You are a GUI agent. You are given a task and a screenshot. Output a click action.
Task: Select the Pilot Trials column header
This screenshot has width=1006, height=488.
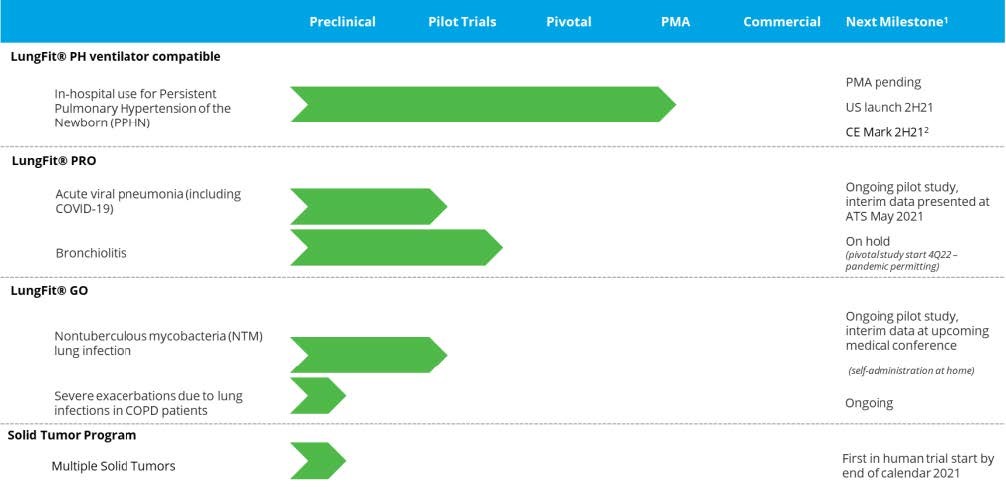pos(462,22)
